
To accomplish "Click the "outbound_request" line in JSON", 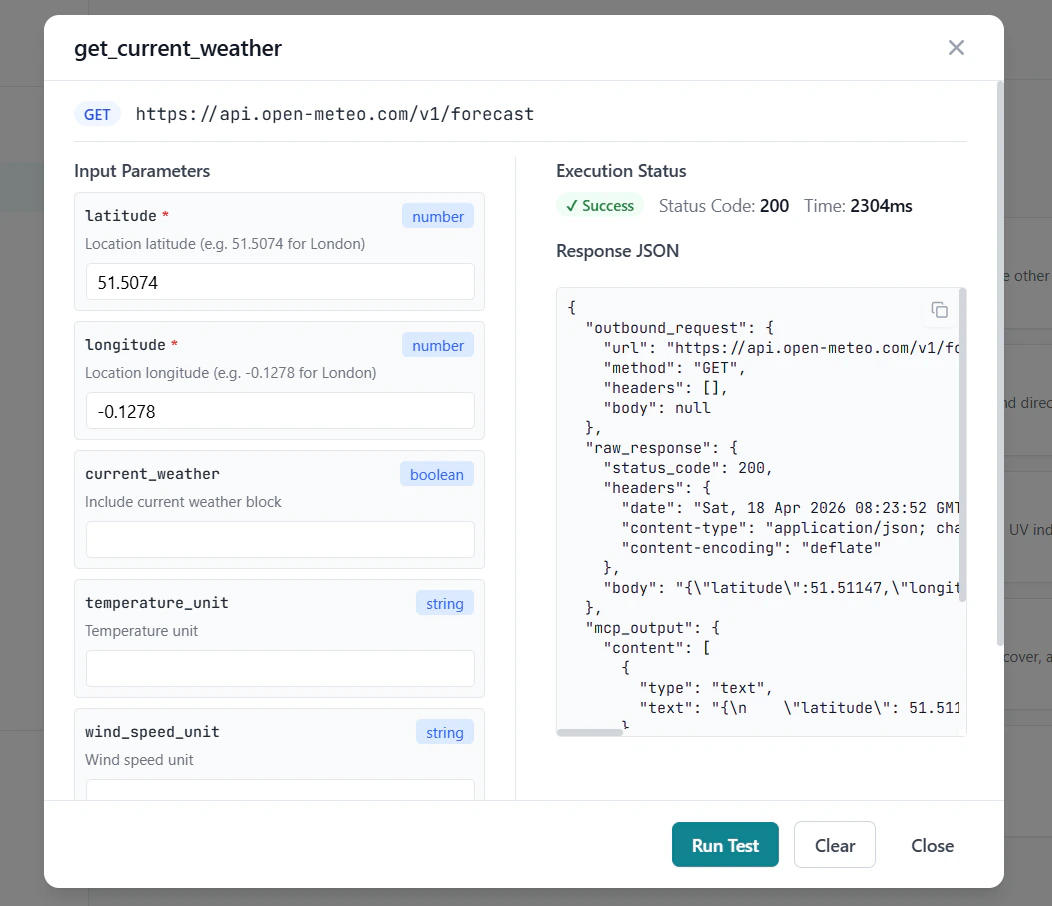I will point(680,328).
